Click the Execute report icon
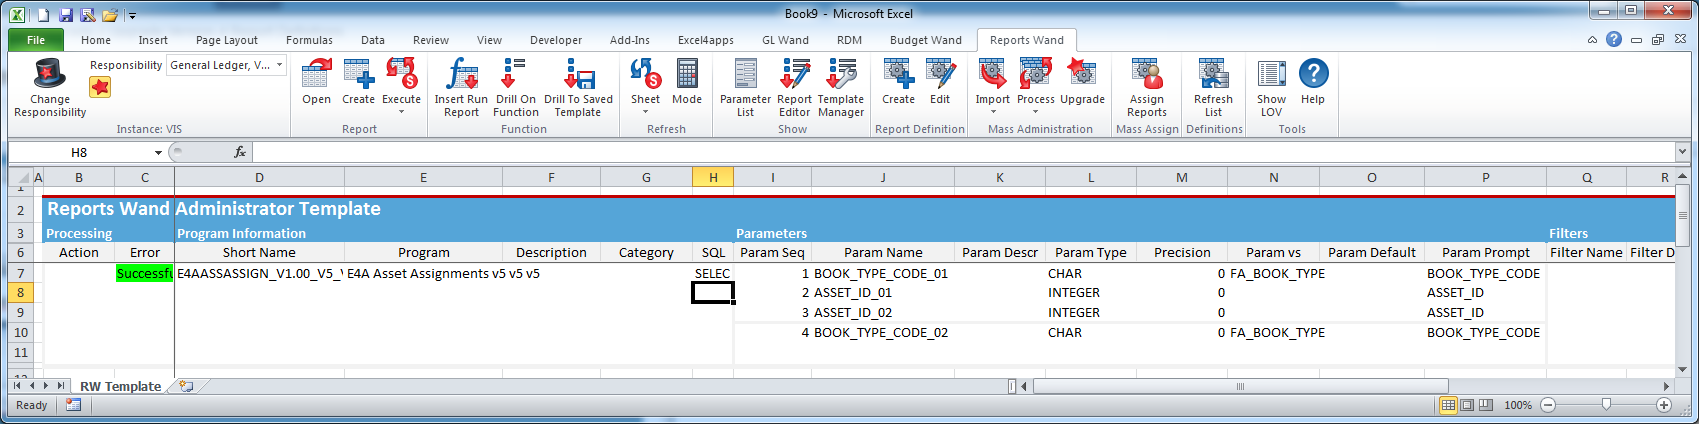The image size is (1699, 424). tap(401, 74)
